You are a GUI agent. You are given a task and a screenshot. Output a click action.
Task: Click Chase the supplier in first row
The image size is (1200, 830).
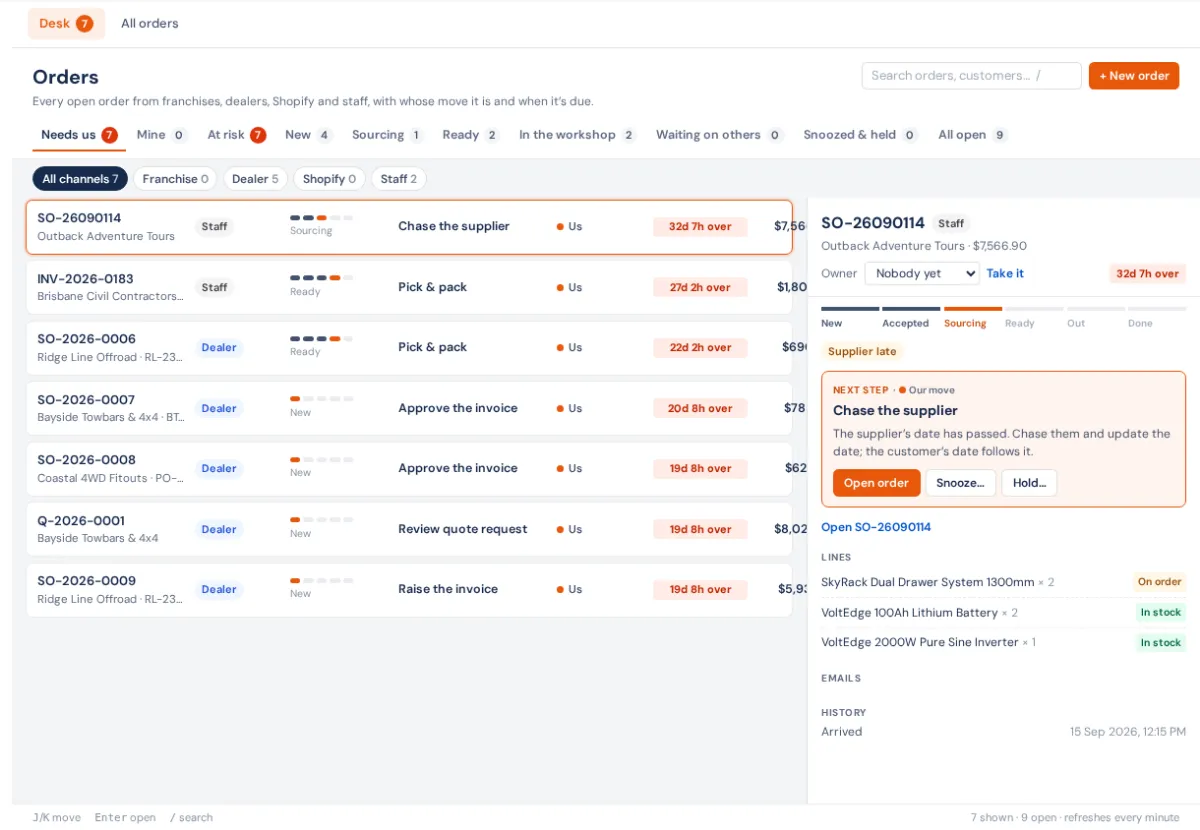click(x=454, y=226)
